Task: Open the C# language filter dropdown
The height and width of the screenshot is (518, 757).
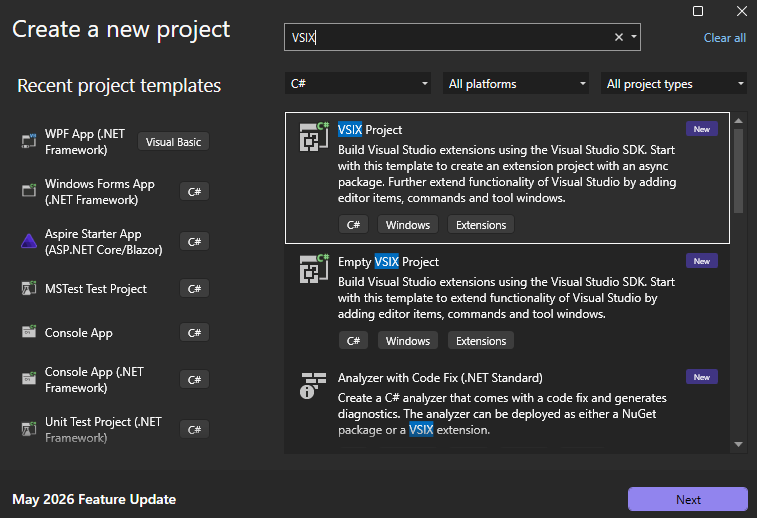Action: (x=358, y=84)
